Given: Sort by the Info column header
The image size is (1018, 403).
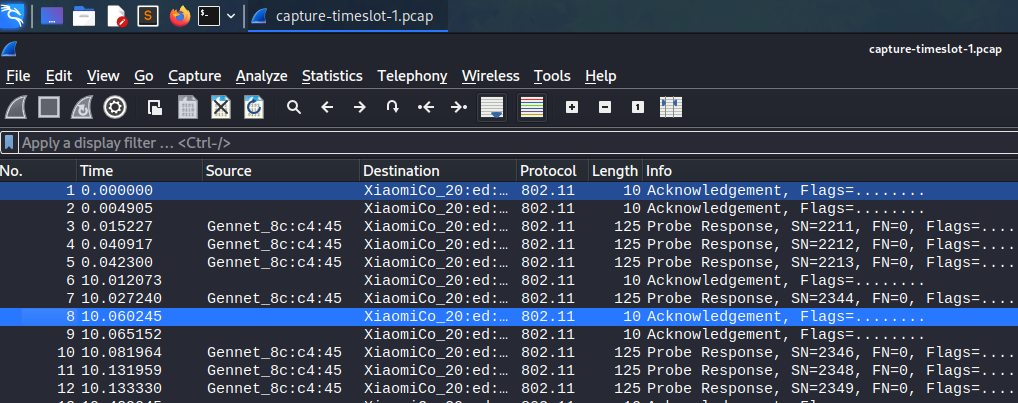Looking at the screenshot, I should pos(830,171).
